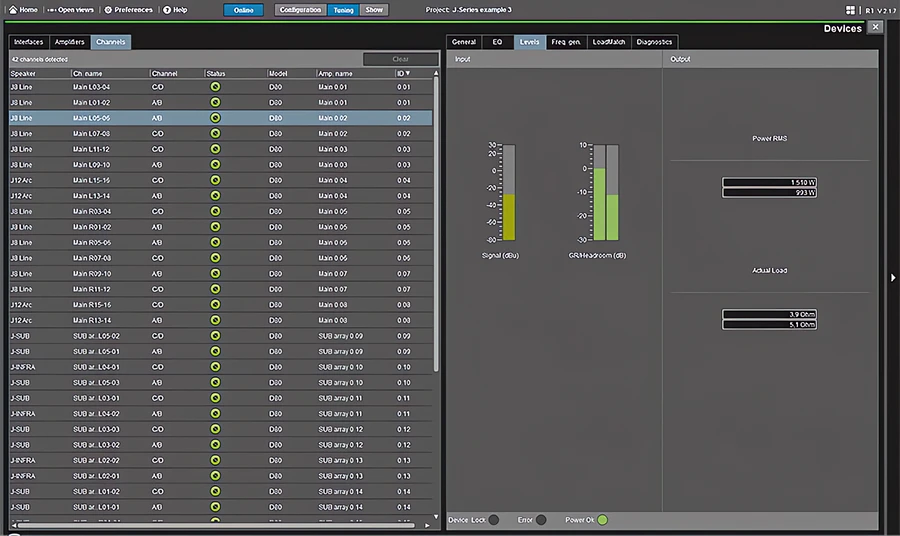Select the SUB ar. L01-01 row
This screenshot has height=536, width=900.
point(221,507)
